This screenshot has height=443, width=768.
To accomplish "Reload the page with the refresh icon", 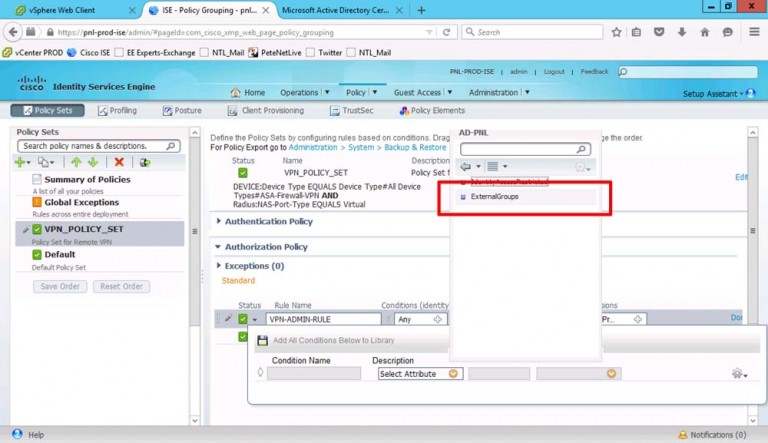I will pos(446,32).
